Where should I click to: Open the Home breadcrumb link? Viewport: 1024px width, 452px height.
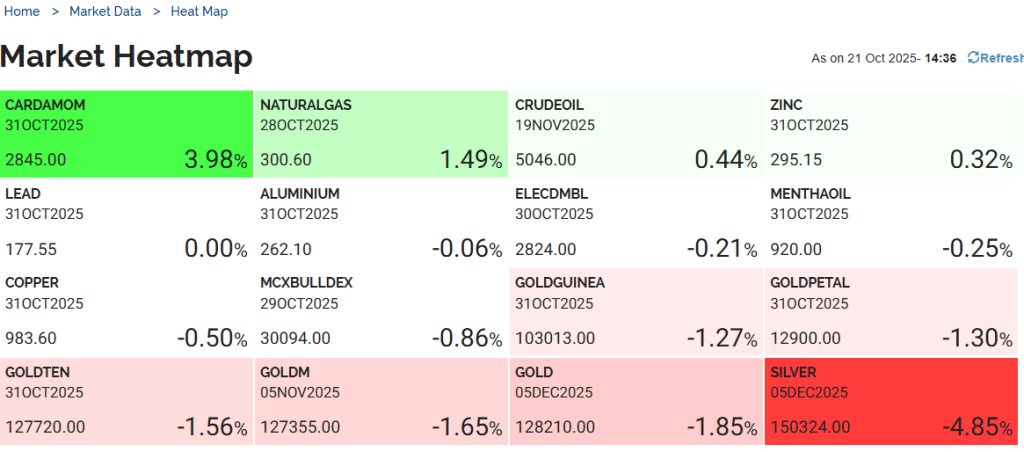[x=22, y=12]
